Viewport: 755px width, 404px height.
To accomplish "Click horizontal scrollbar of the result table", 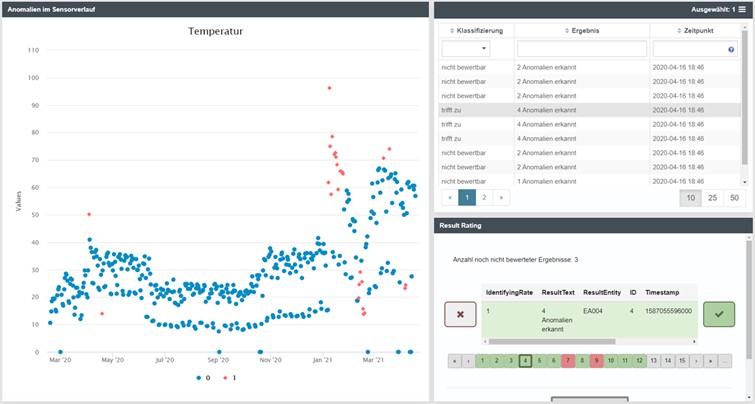I will 552,341.
